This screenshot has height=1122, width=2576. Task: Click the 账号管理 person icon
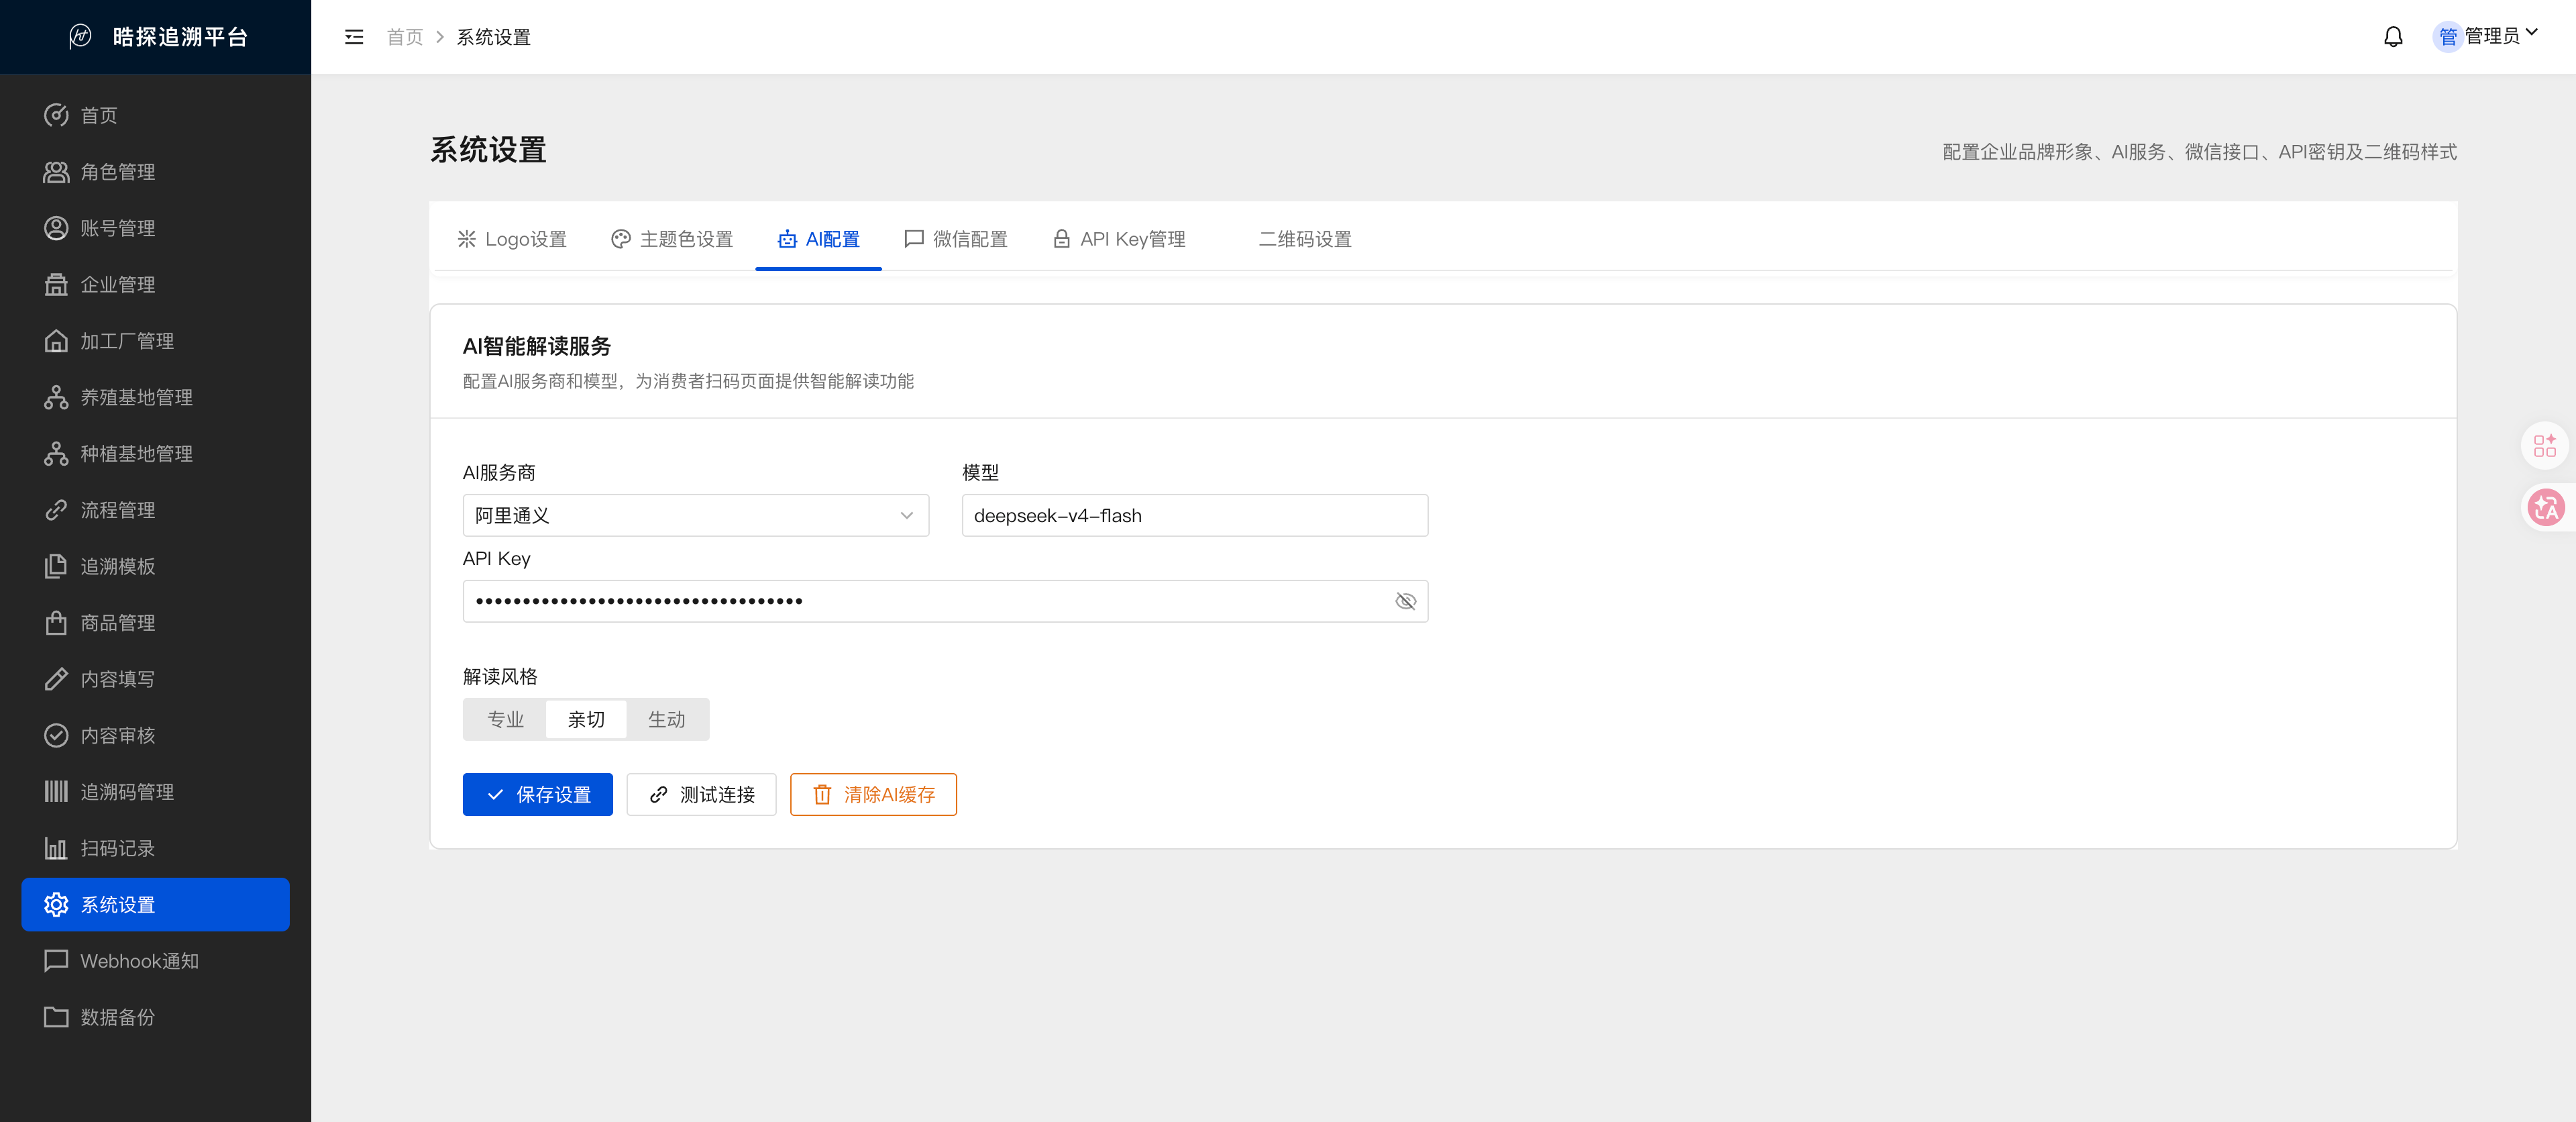pos(56,228)
